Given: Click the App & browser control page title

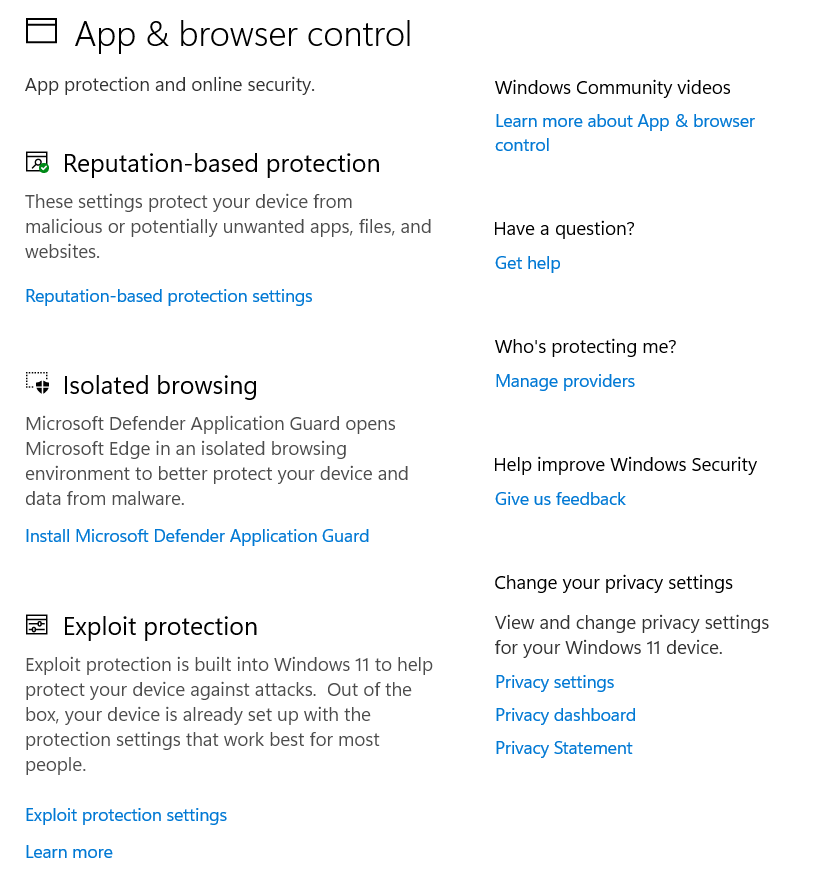Looking at the screenshot, I should [x=243, y=34].
